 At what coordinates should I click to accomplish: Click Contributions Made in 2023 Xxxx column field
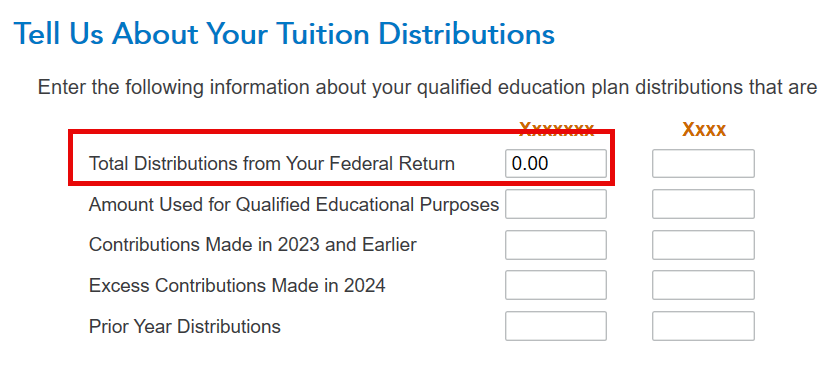[704, 245]
